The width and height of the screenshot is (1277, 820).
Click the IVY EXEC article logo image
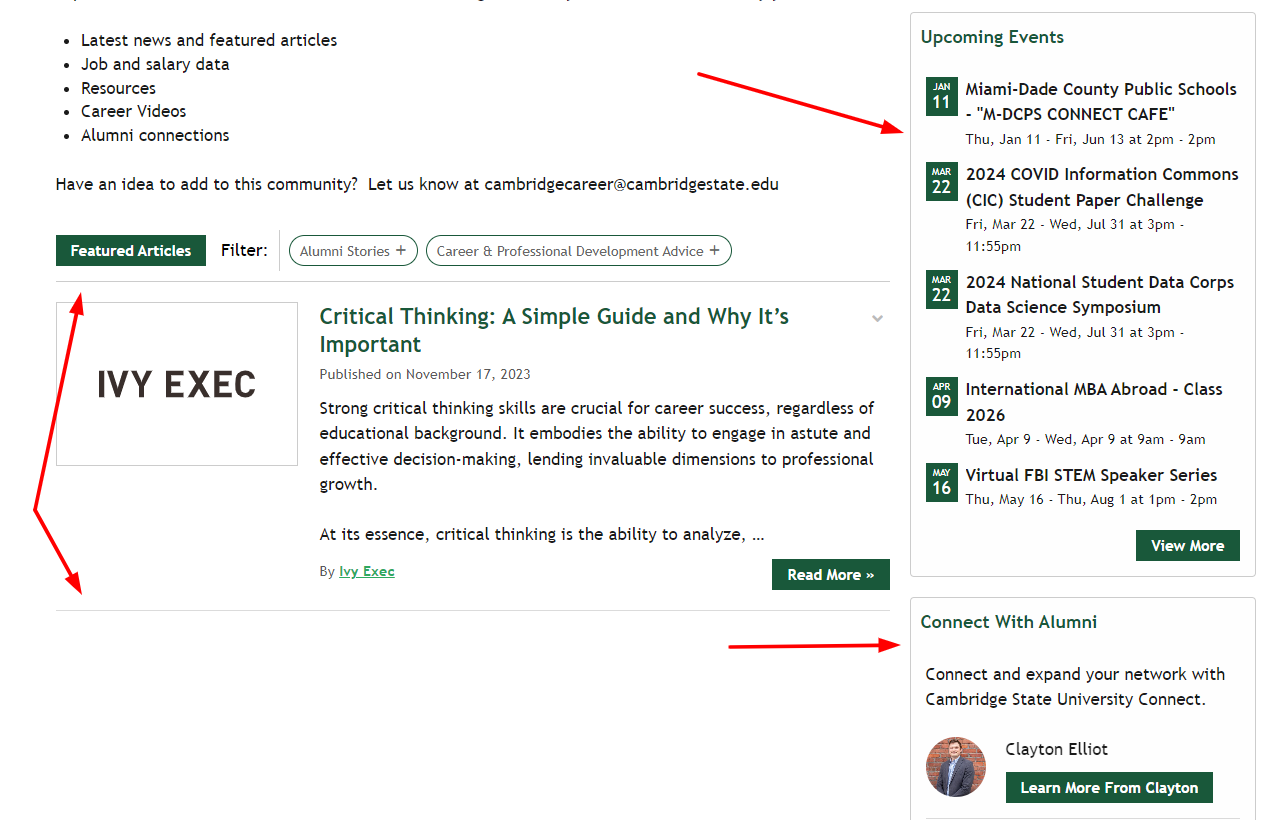[x=177, y=384]
